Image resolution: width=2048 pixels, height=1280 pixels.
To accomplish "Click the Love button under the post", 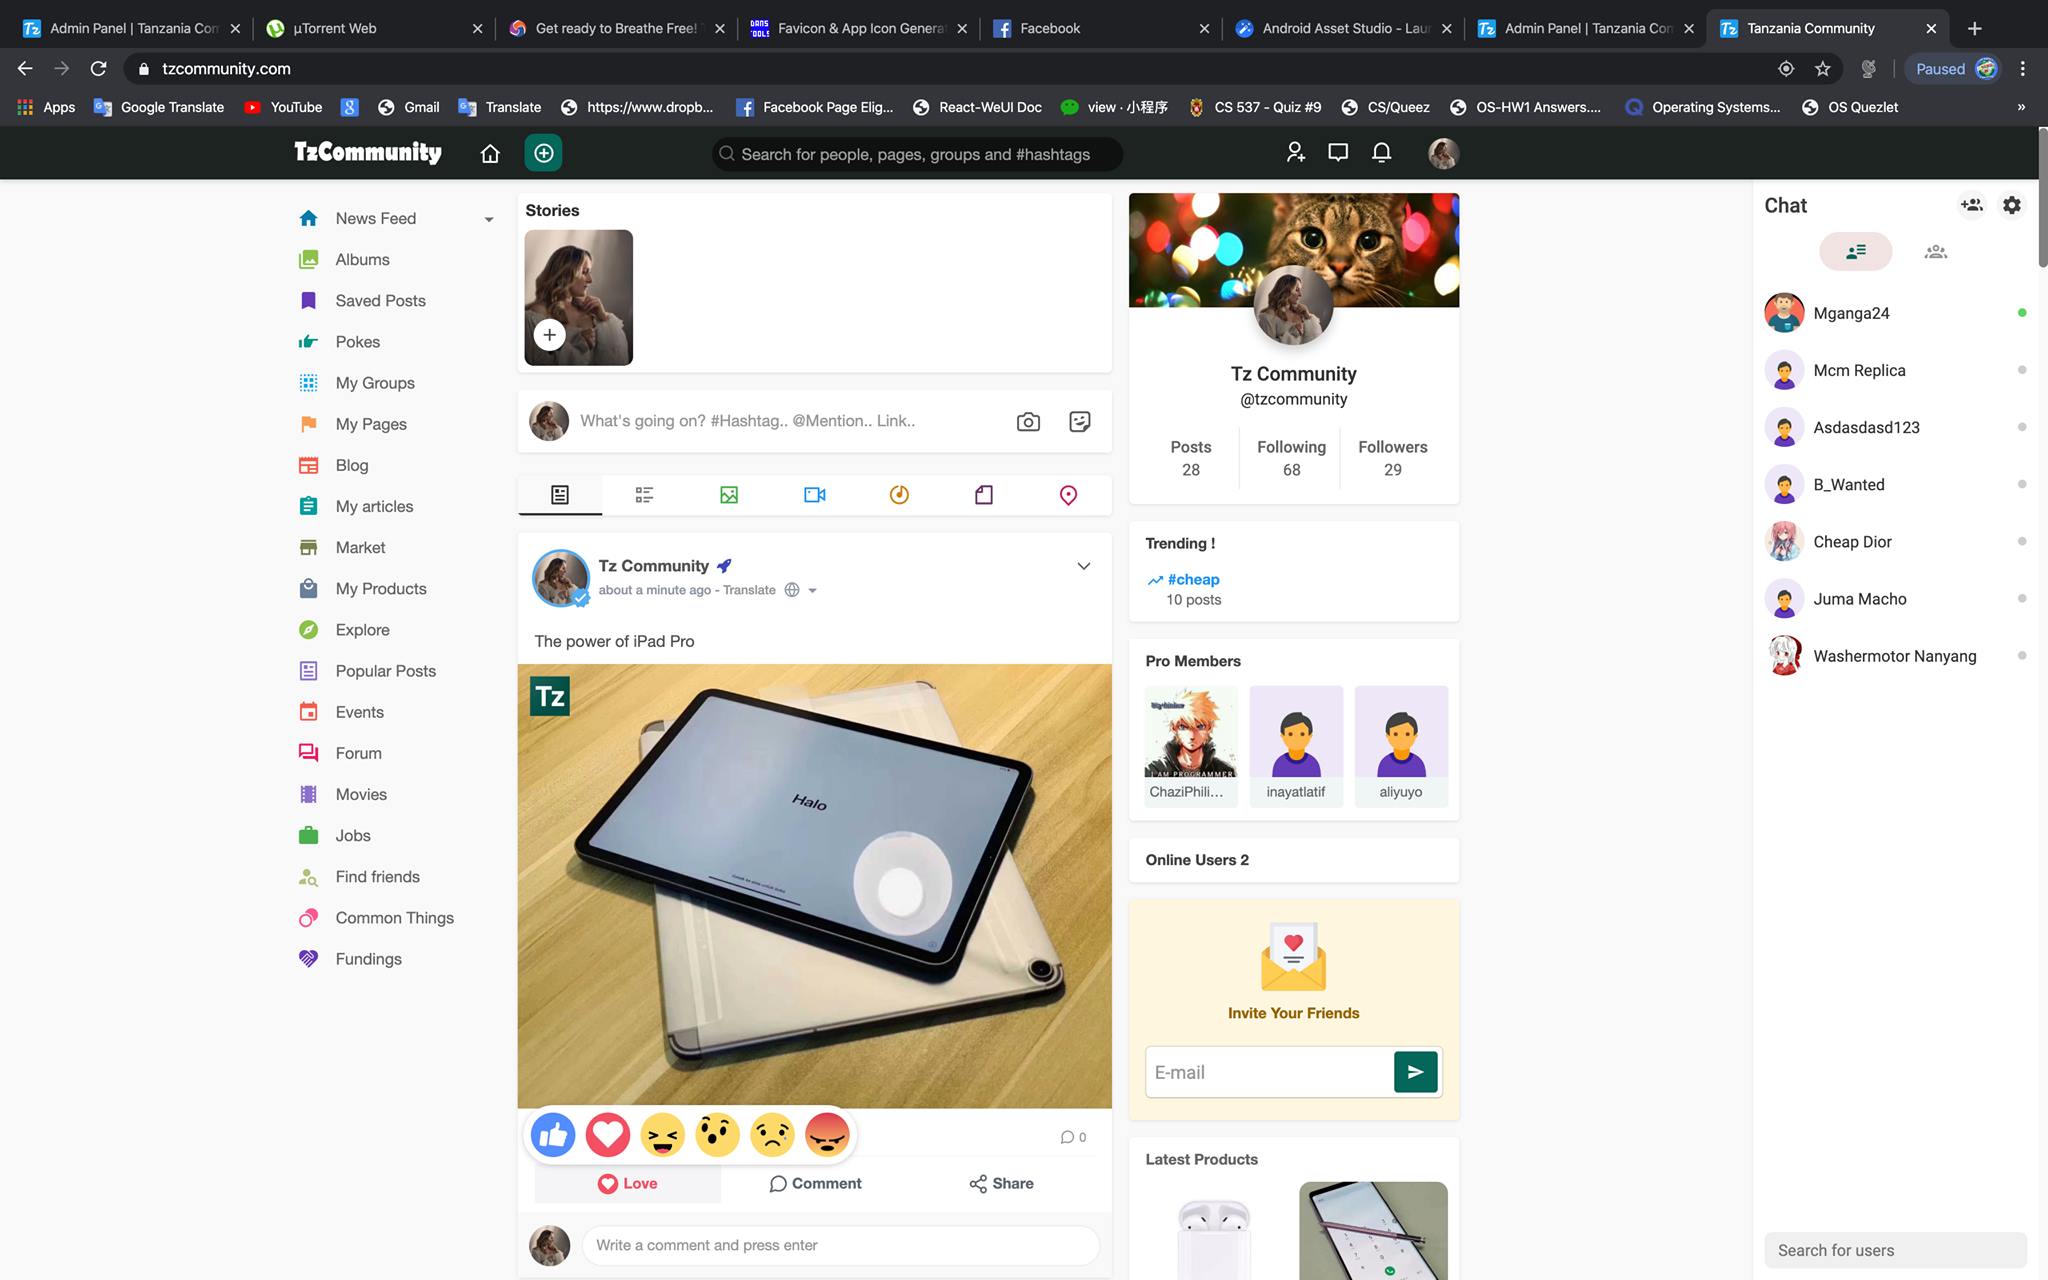I will pyautogui.click(x=628, y=1183).
